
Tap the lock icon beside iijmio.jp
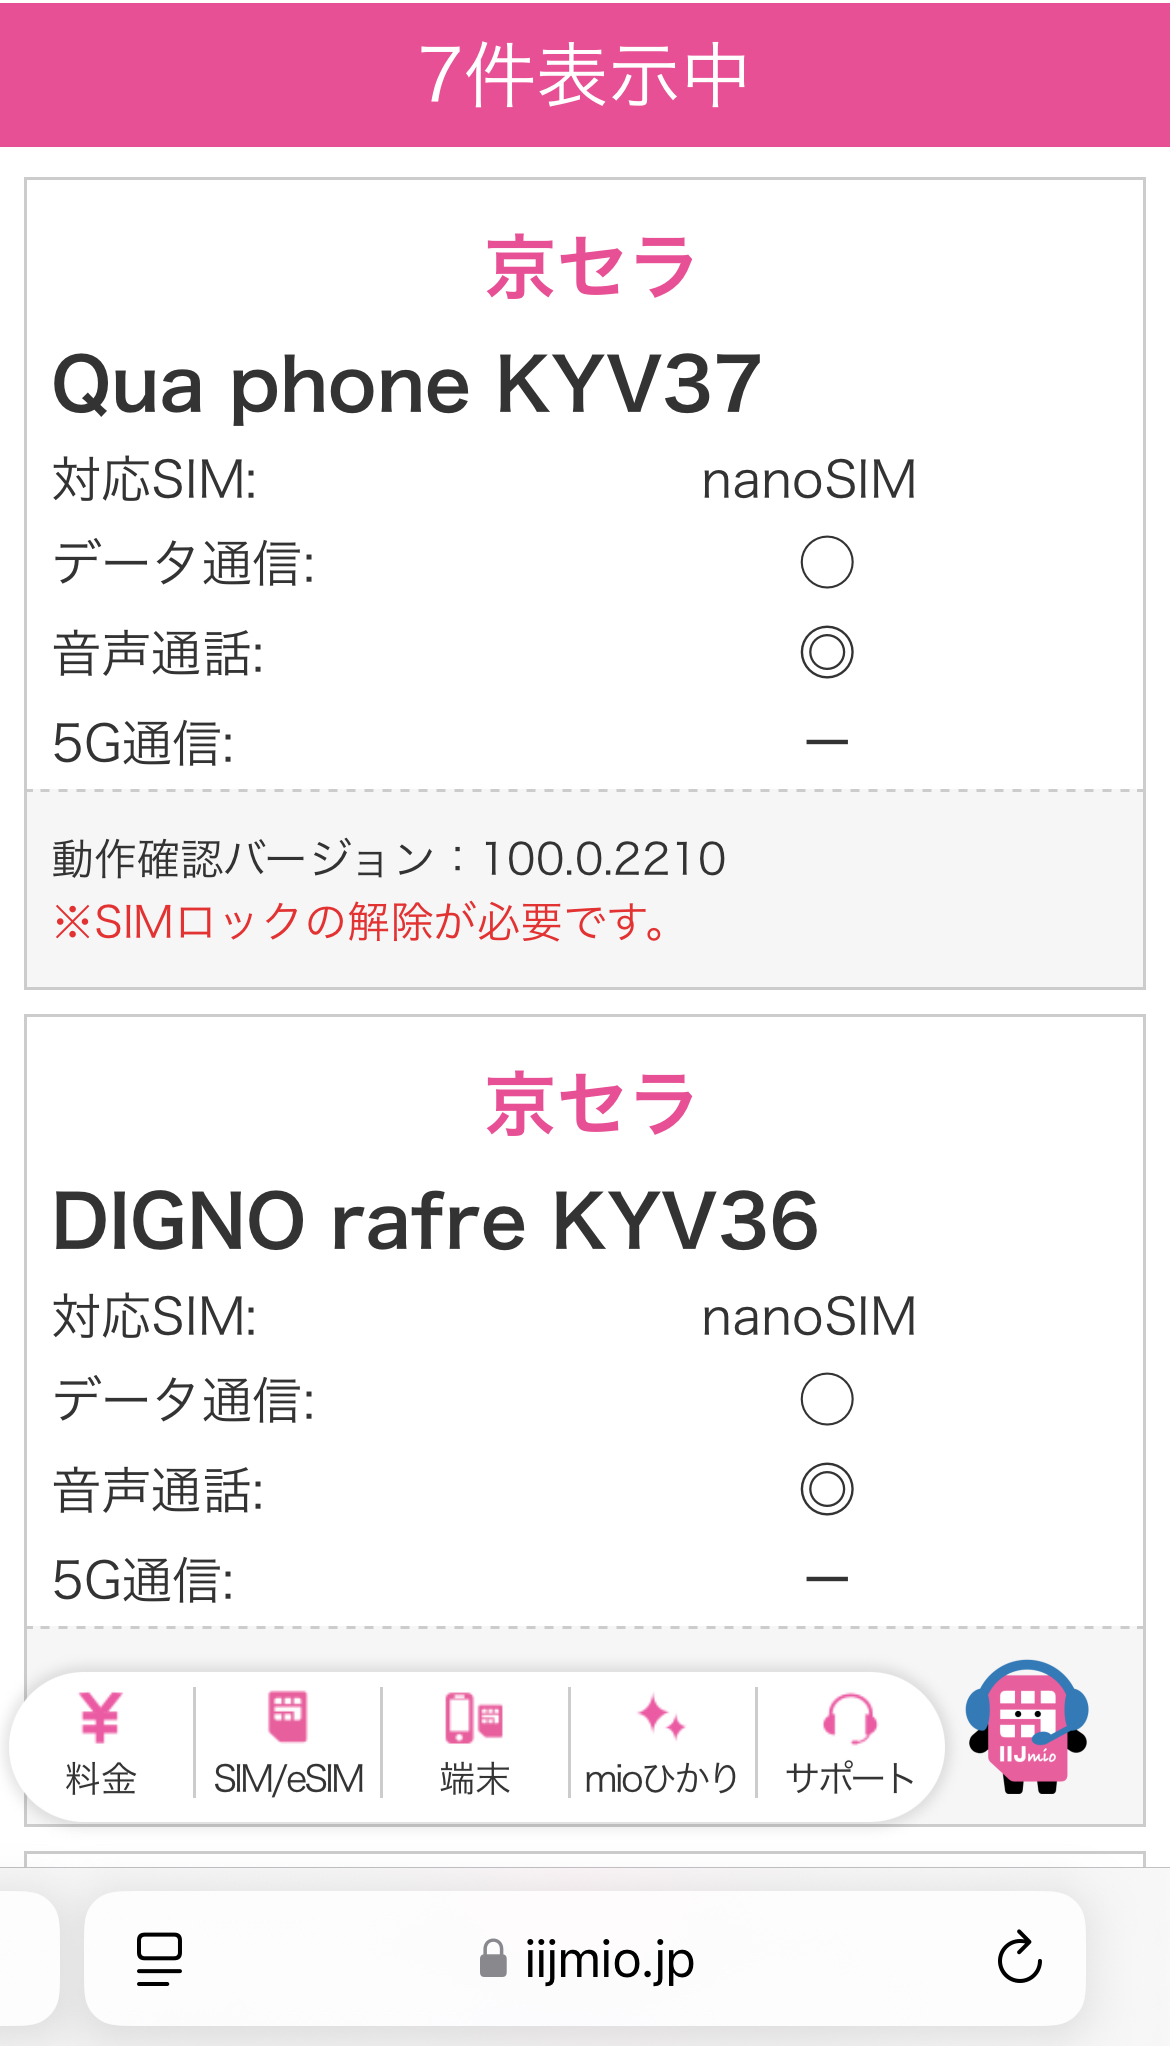pos(493,1959)
